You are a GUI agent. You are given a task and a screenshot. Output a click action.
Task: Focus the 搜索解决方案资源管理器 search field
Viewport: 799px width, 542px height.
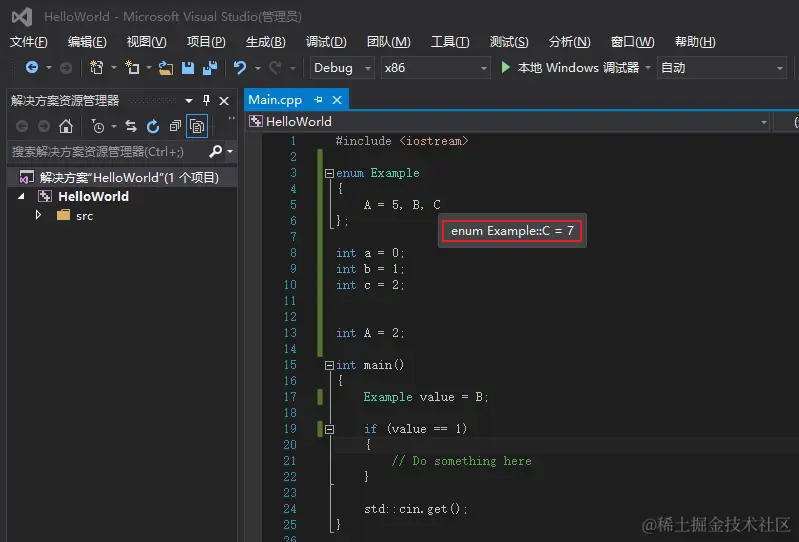[107, 151]
